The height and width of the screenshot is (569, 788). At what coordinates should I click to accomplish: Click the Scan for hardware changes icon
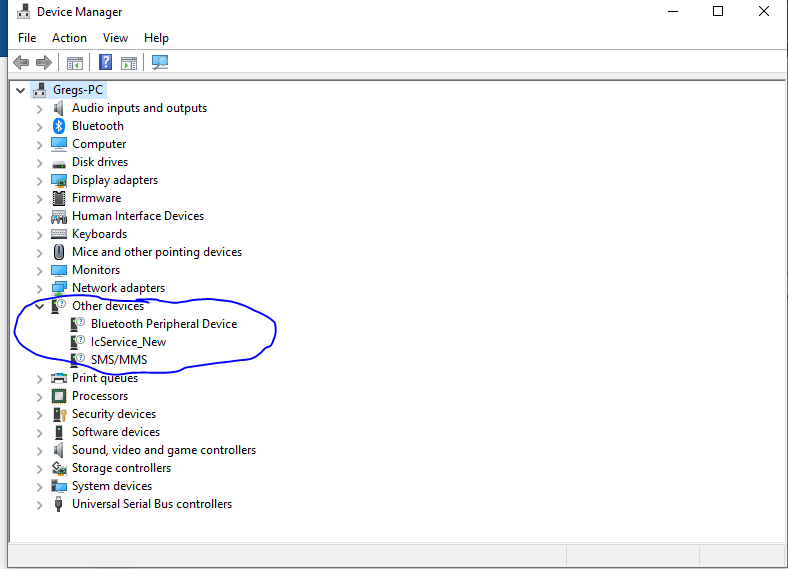coord(160,62)
